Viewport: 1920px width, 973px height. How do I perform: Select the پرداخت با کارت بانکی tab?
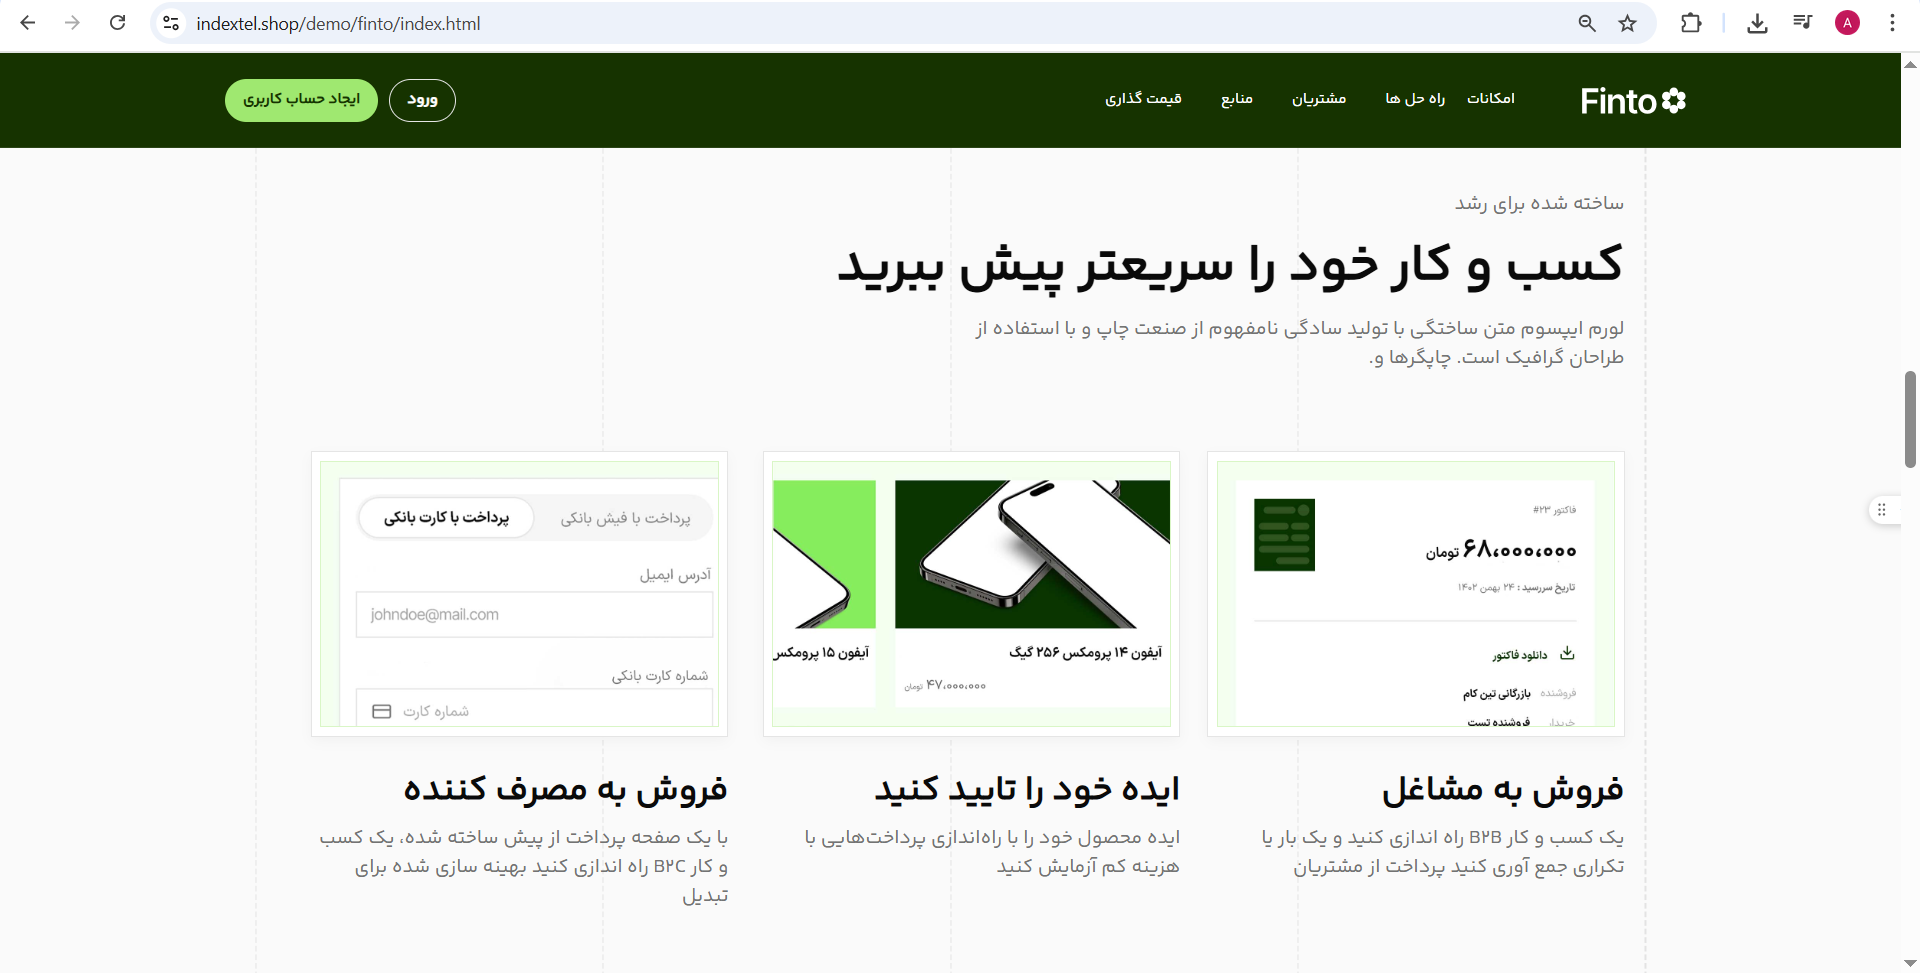[x=446, y=518]
